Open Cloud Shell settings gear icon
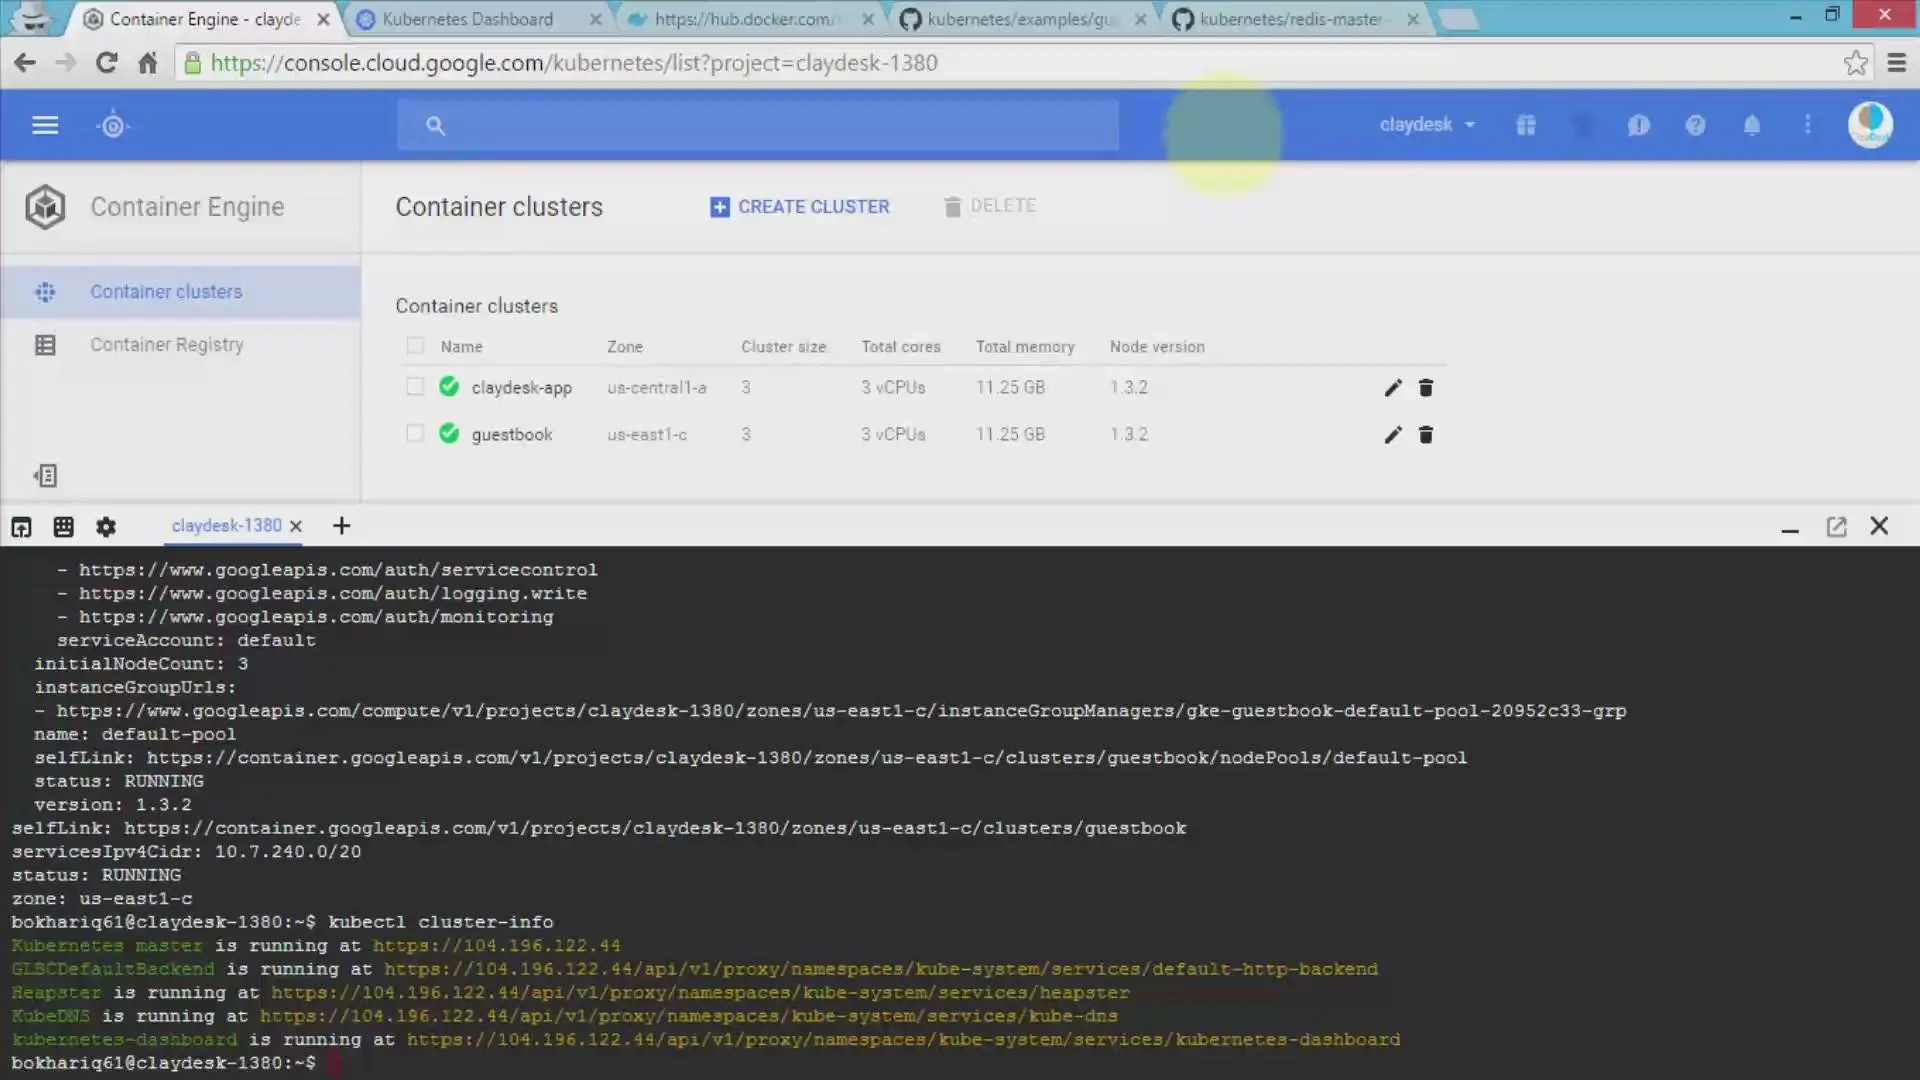 (106, 526)
